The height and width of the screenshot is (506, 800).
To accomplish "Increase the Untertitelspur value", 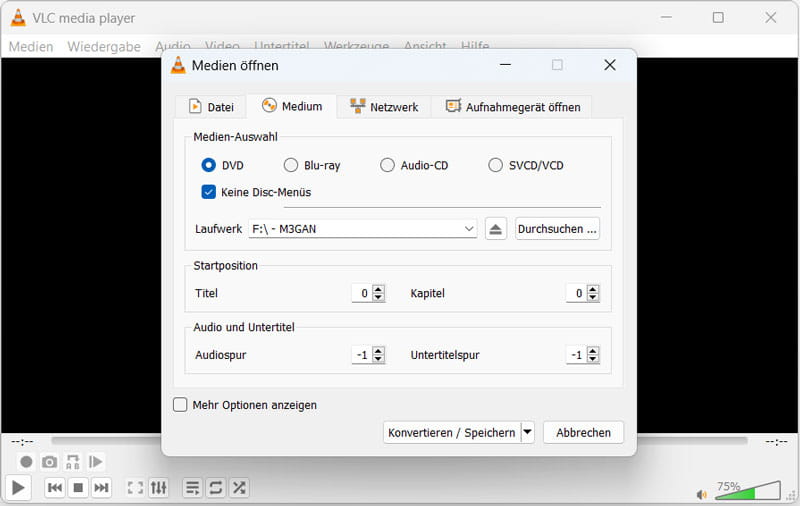I will point(592,351).
